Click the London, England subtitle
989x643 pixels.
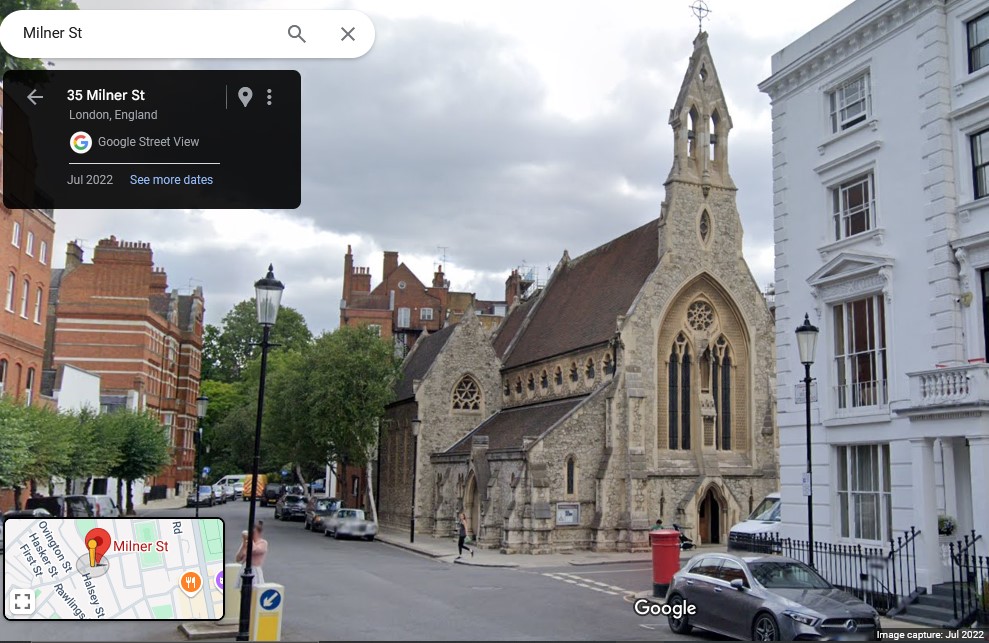(x=113, y=114)
